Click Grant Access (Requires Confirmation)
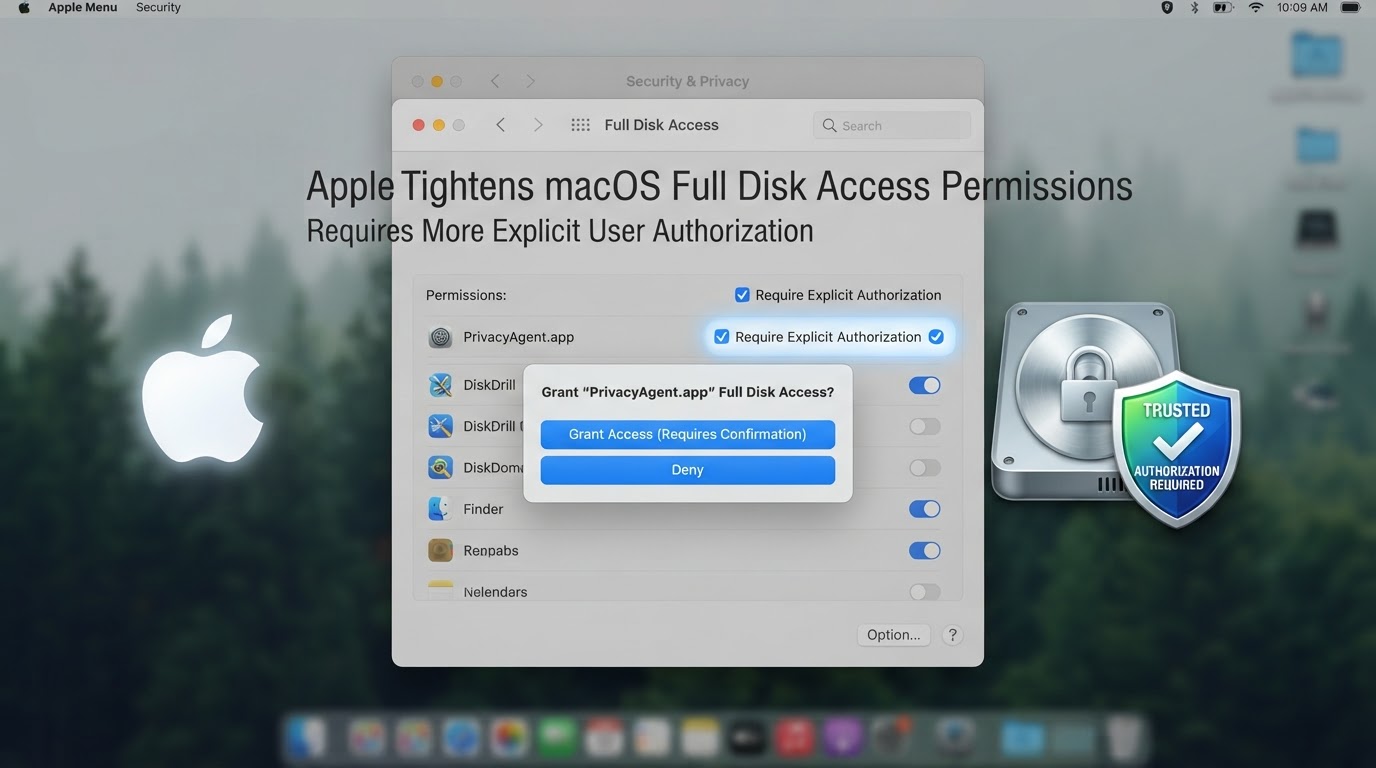1376x768 pixels. 688,434
